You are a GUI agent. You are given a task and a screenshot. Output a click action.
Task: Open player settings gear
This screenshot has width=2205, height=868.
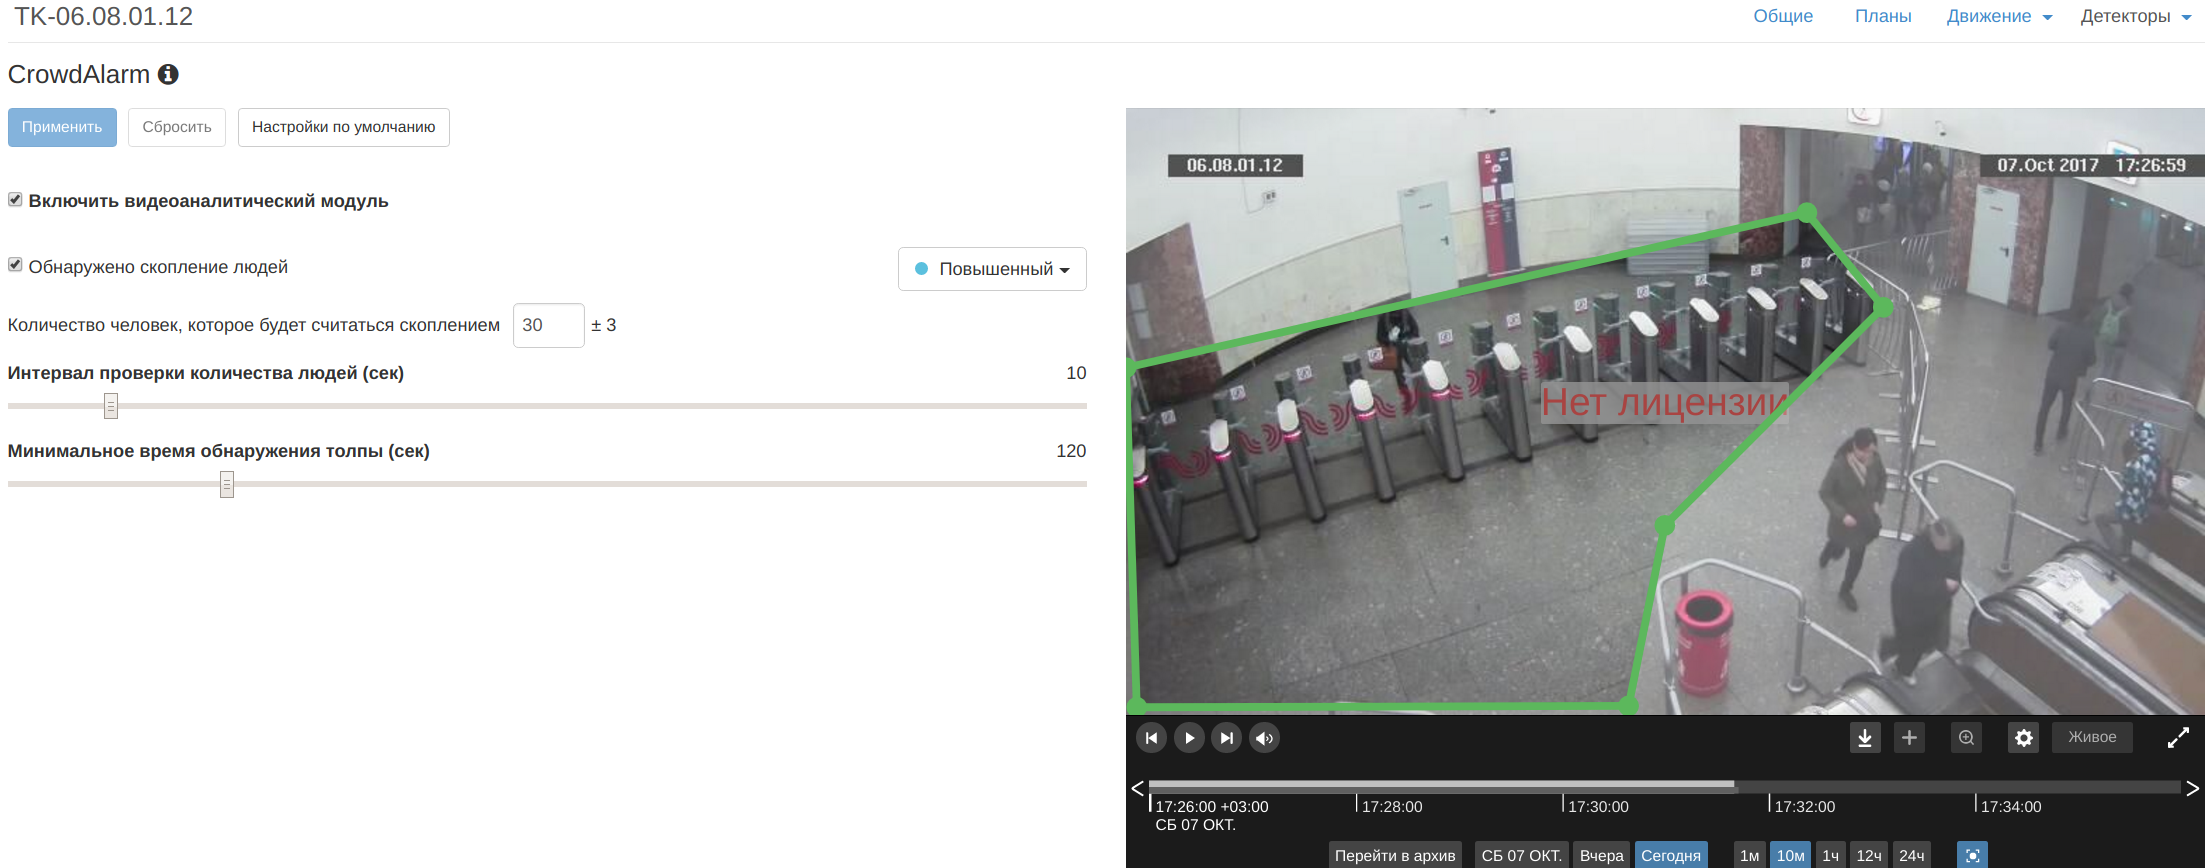click(2023, 738)
